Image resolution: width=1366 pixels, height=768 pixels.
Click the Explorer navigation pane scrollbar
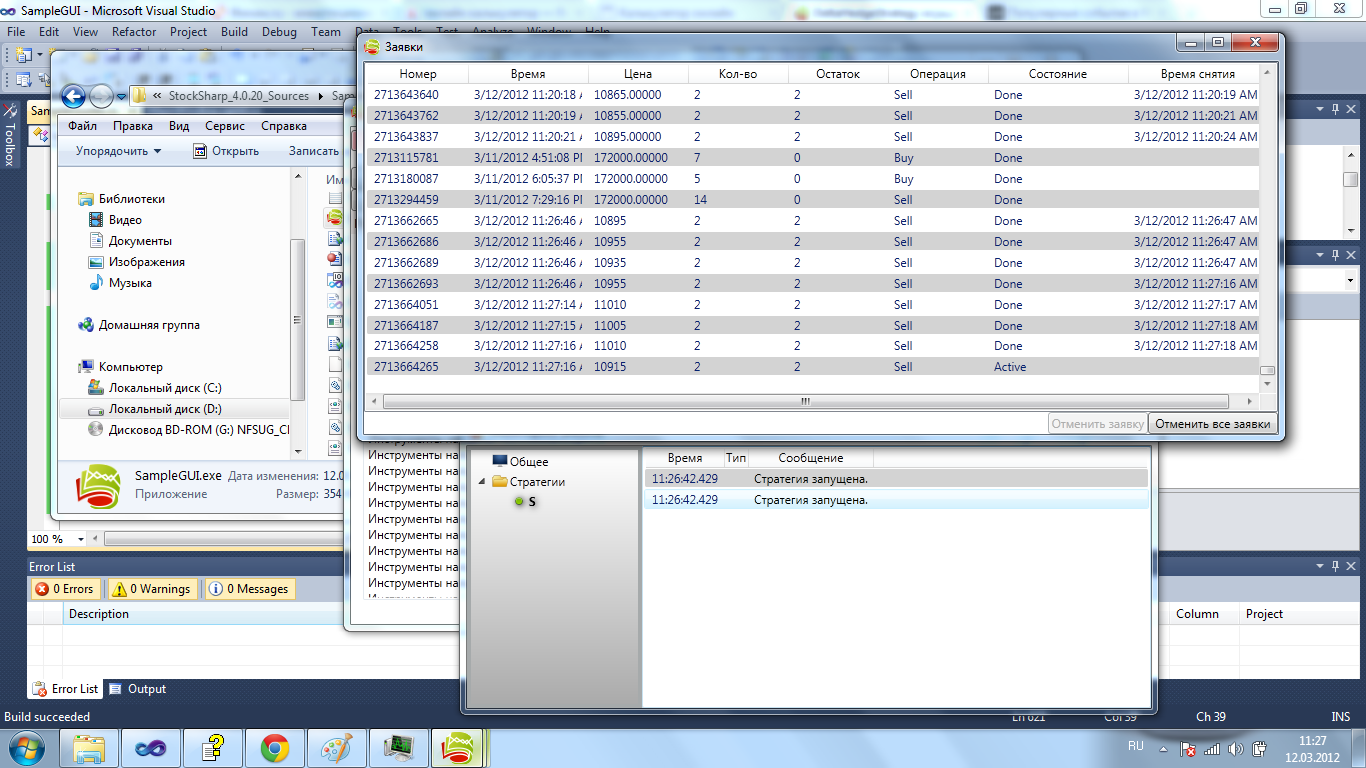[296, 320]
